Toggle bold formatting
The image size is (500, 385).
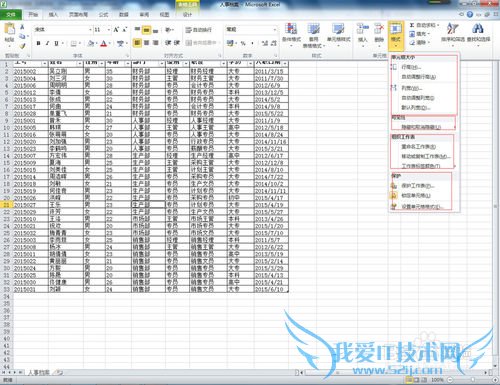(x=38, y=43)
